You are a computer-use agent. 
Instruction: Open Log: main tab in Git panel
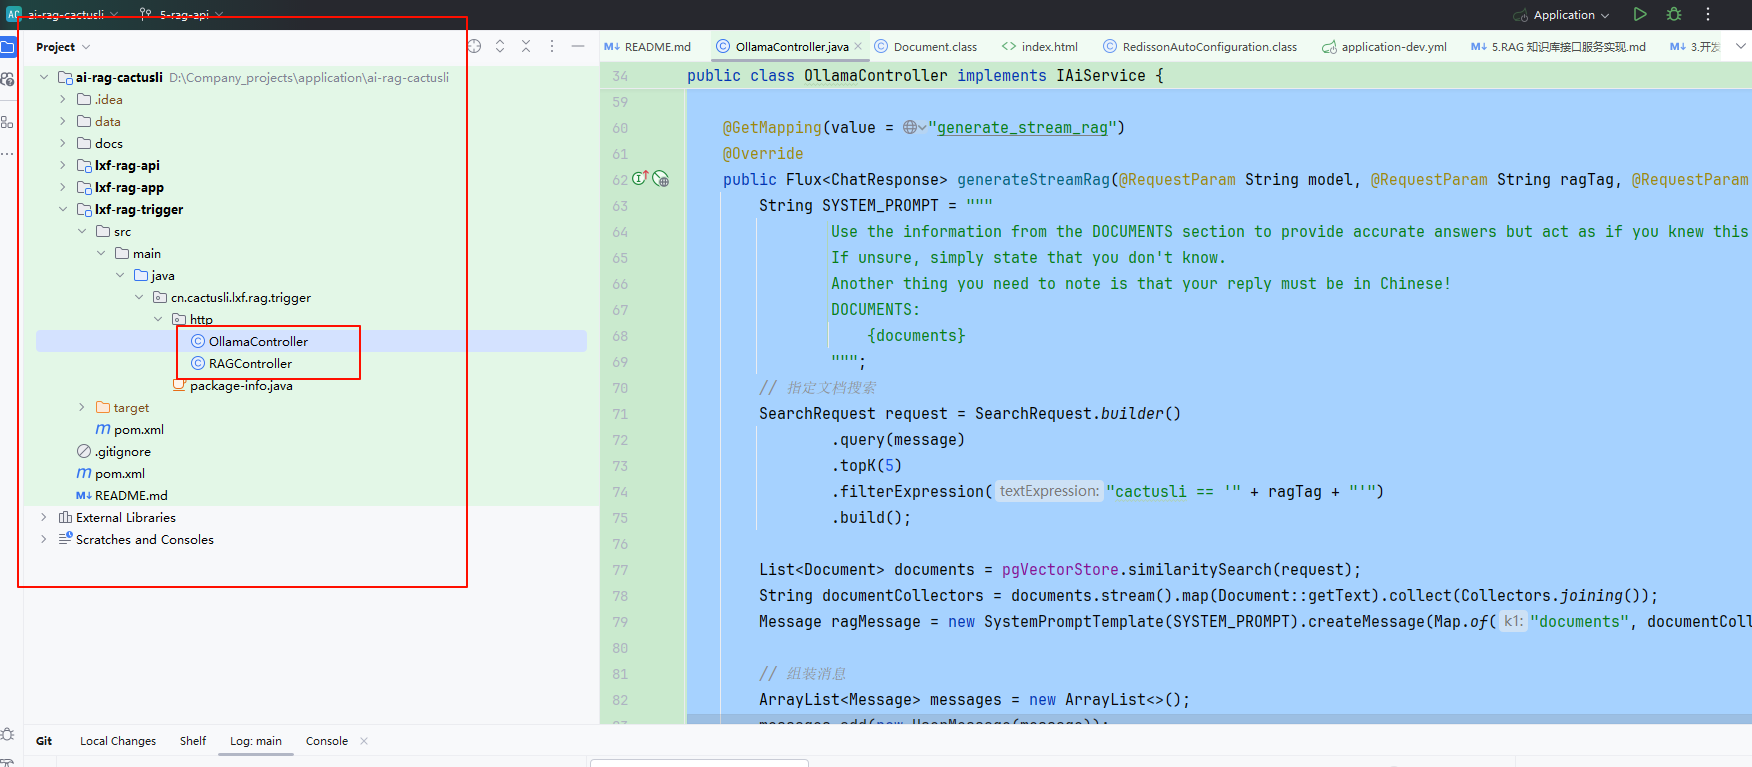click(x=256, y=741)
